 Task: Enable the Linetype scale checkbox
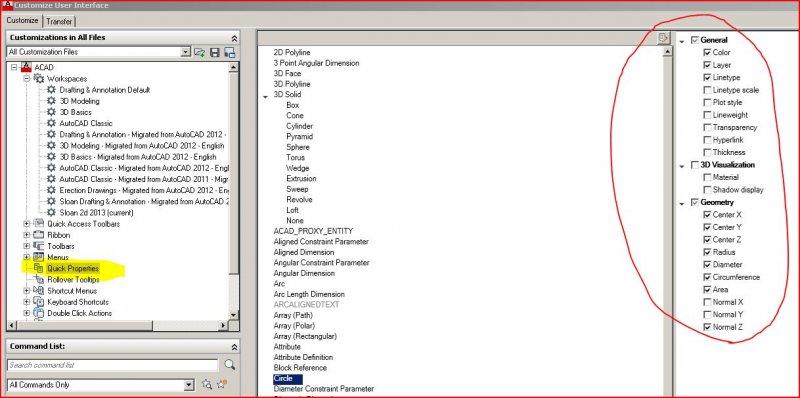point(707,90)
